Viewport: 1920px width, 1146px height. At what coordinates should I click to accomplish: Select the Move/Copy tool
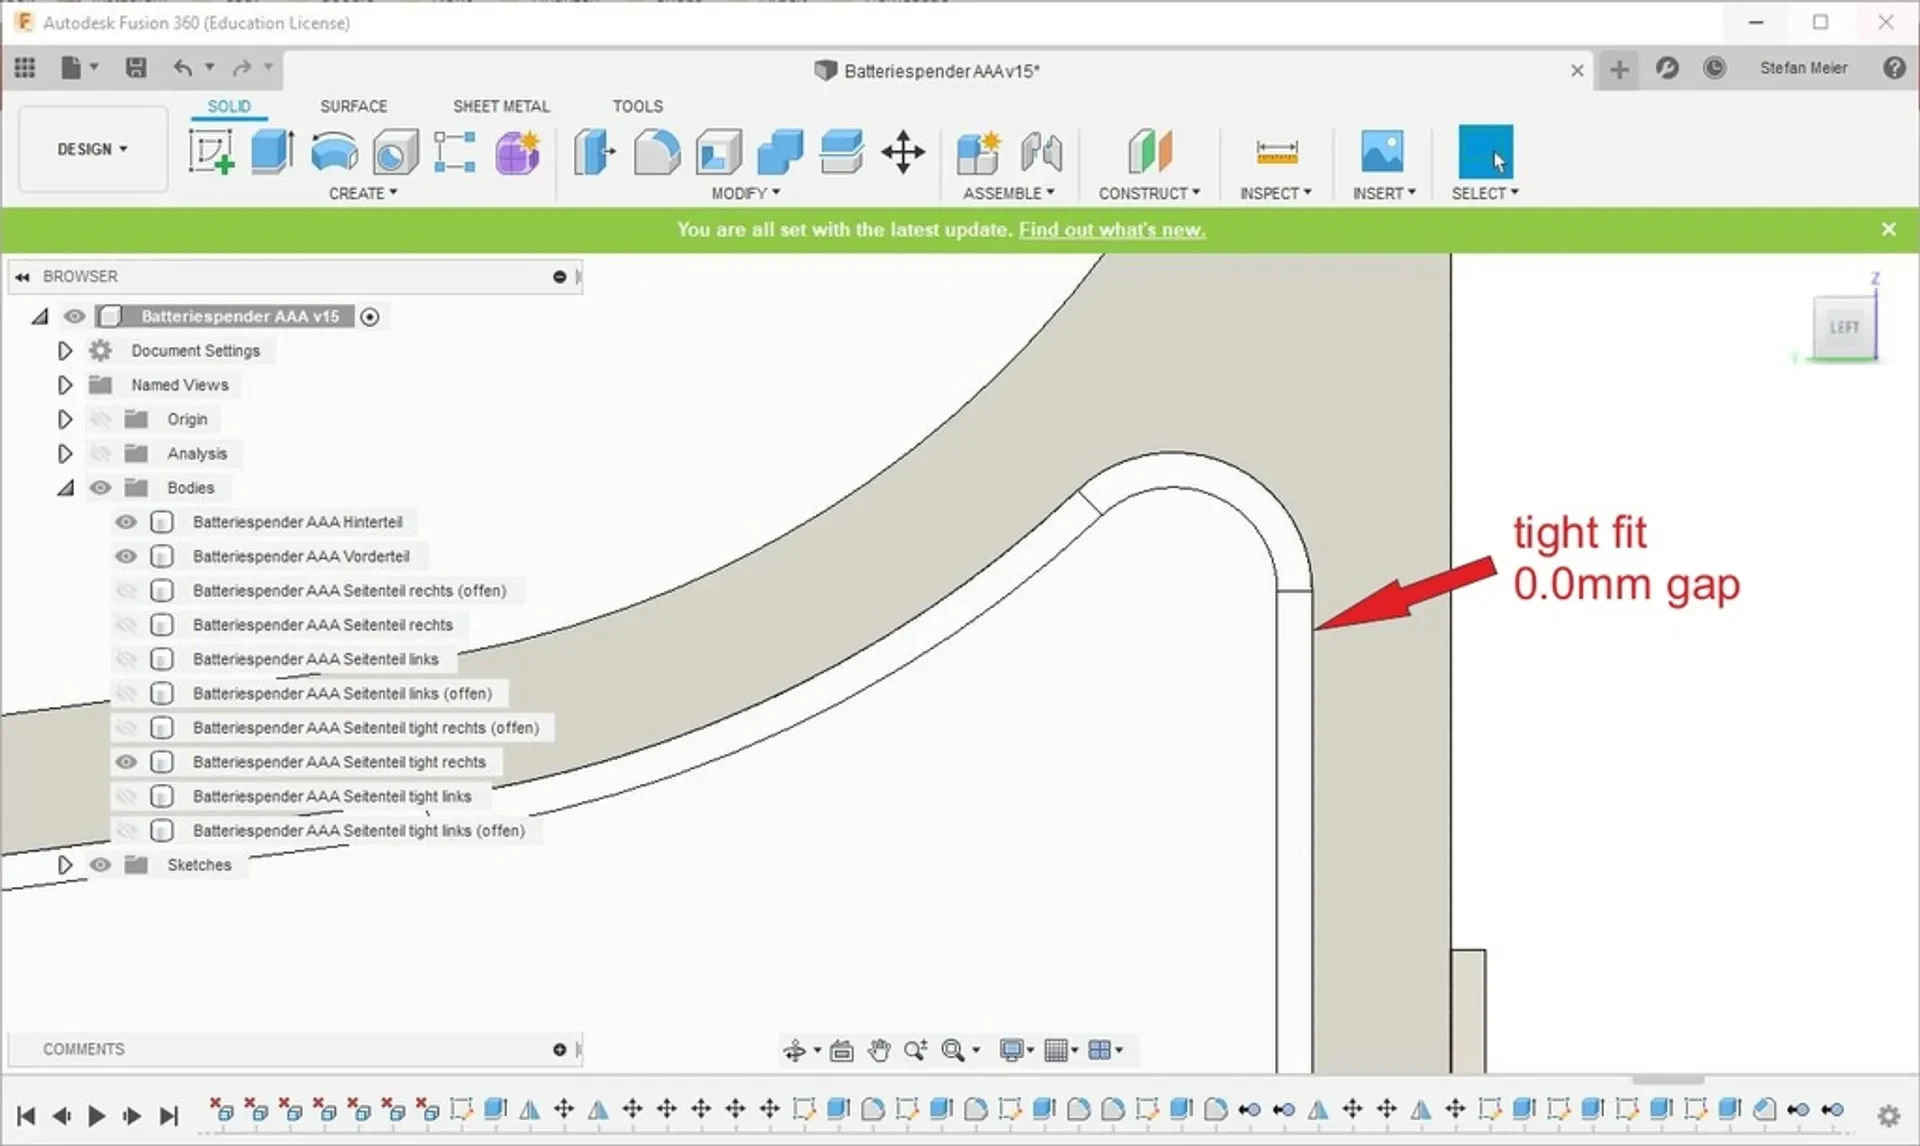tap(903, 152)
